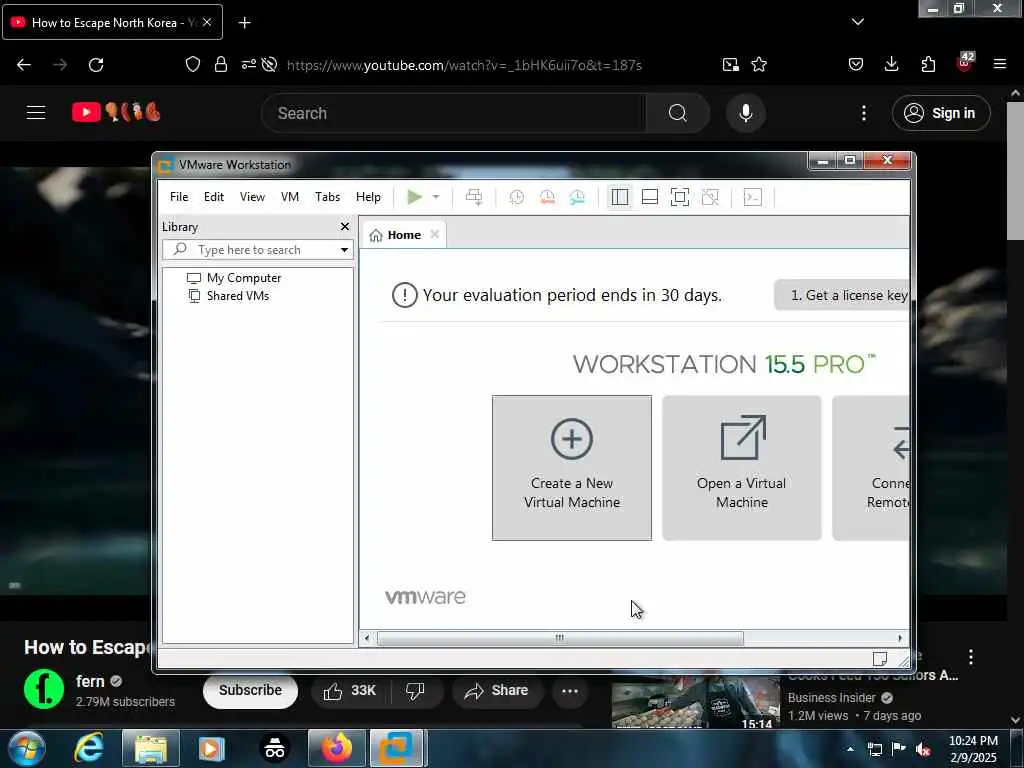Open the Tabs menu

pos(327,197)
